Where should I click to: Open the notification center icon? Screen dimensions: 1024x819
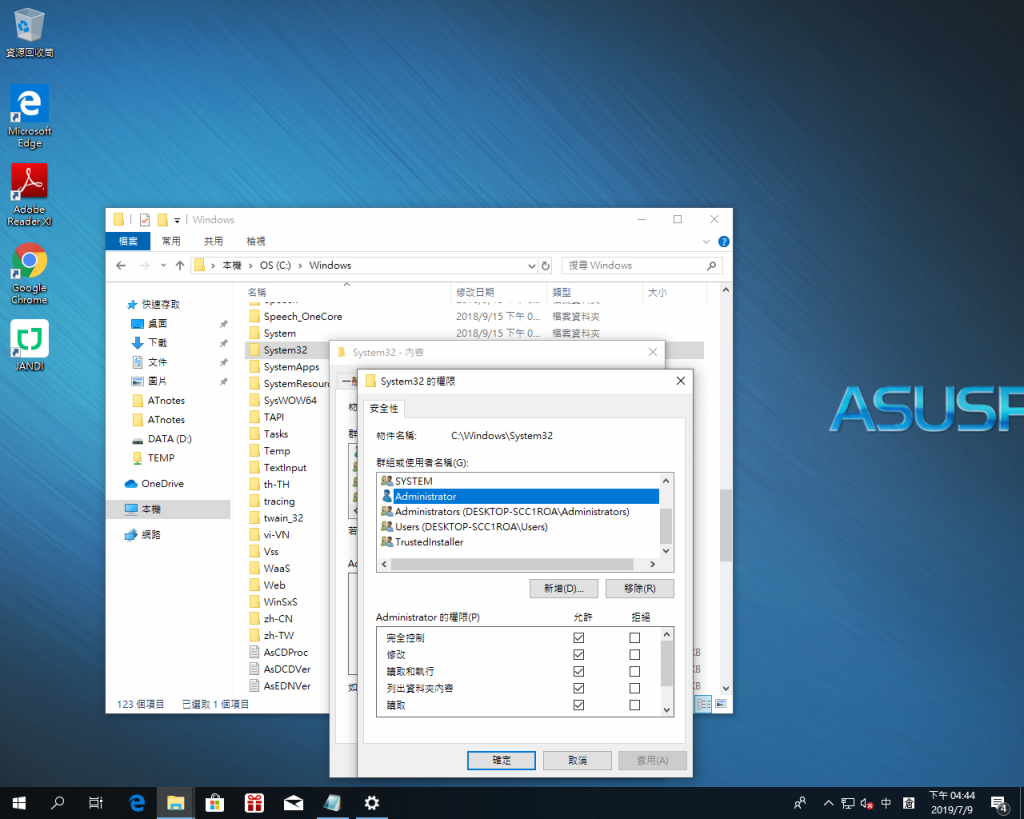(x=999, y=803)
